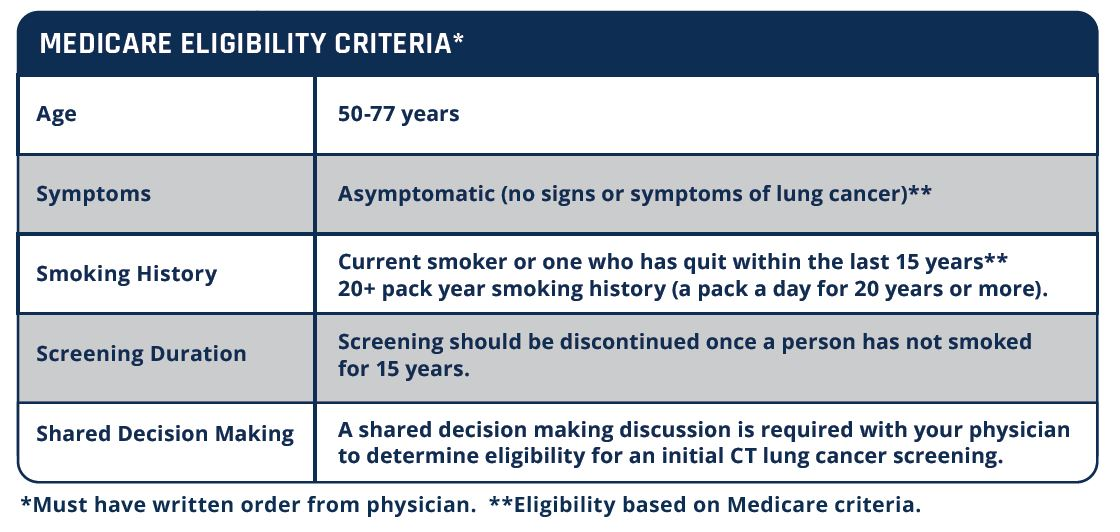This screenshot has height=532, width=1120.
Task: Click the 50-77 years value
Action: pyautogui.click(x=398, y=114)
